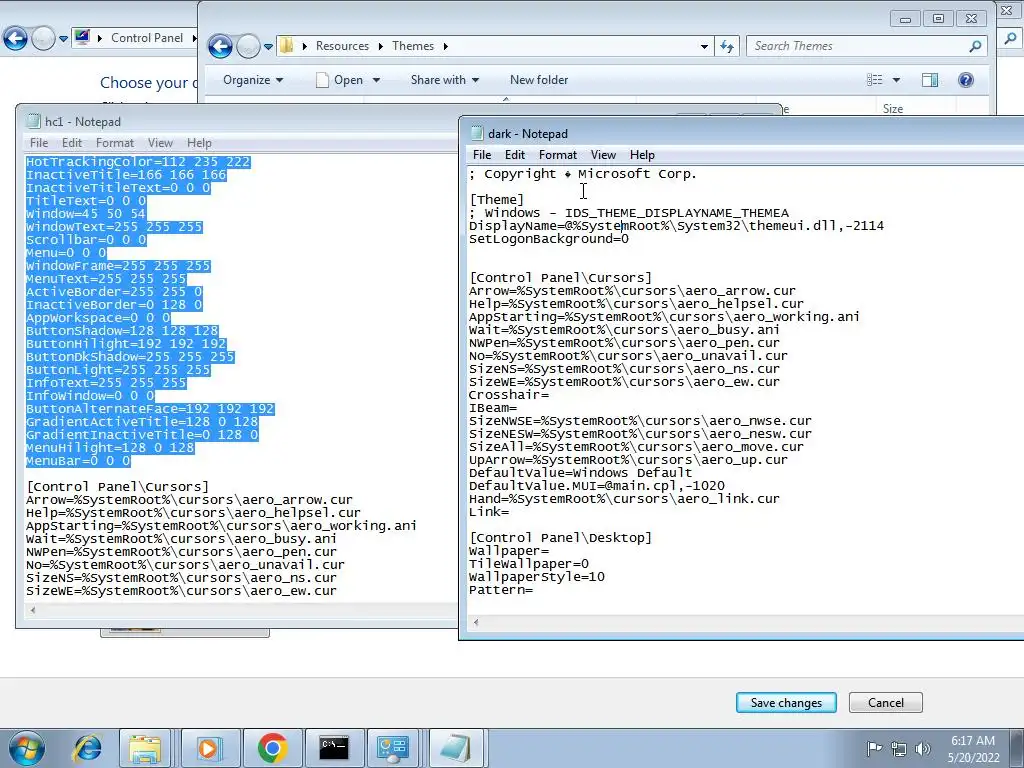Click 'DefaultValue=Windows Default' line in dark Notepad
The width and height of the screenshot is (1024, 768).
click(581, 473)
